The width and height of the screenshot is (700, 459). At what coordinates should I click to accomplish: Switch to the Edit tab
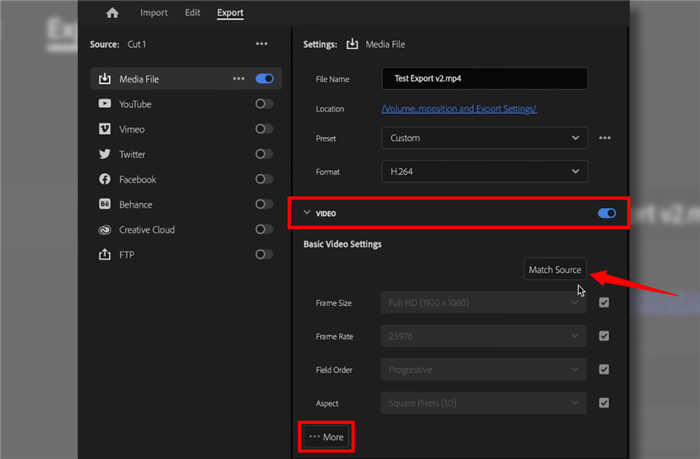pos(192,13)
